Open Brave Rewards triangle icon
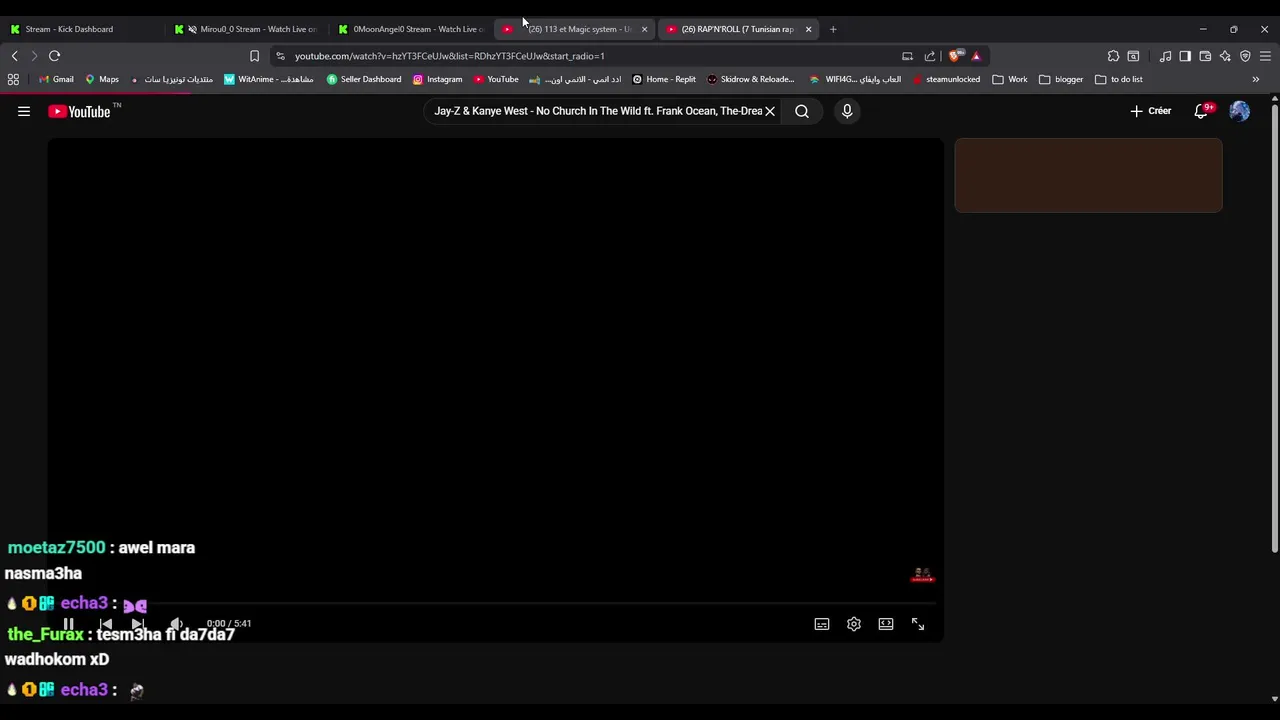This screenshot has height=720, width=1280. coord(976,56)
